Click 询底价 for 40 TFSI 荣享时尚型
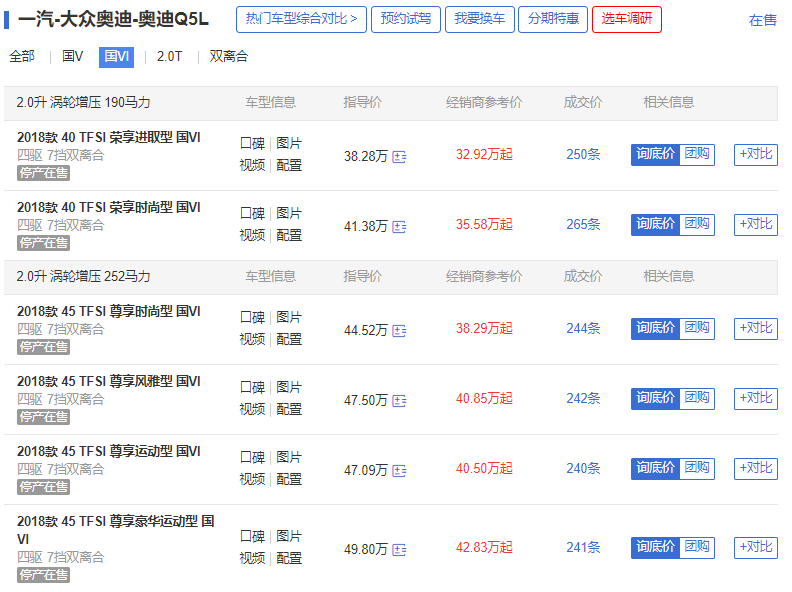This screenshot has width=792, height=592. (x=655, y=224)
